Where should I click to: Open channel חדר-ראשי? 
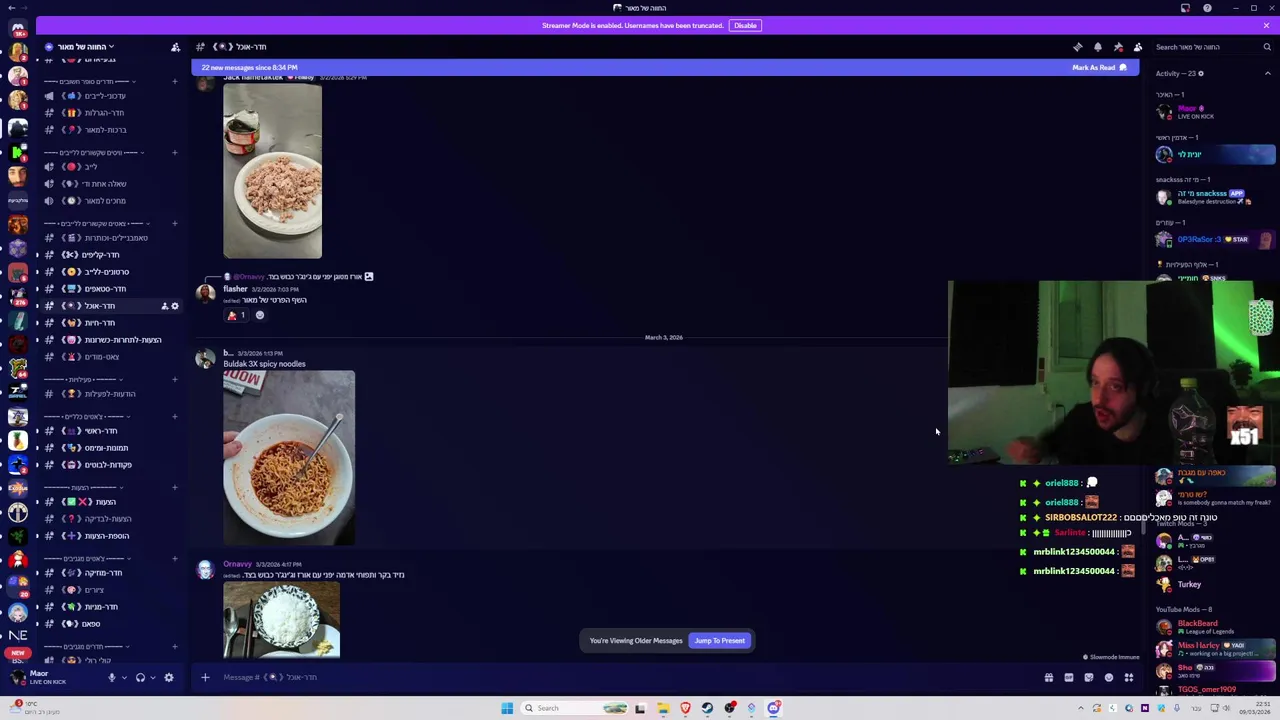[100, 431]
